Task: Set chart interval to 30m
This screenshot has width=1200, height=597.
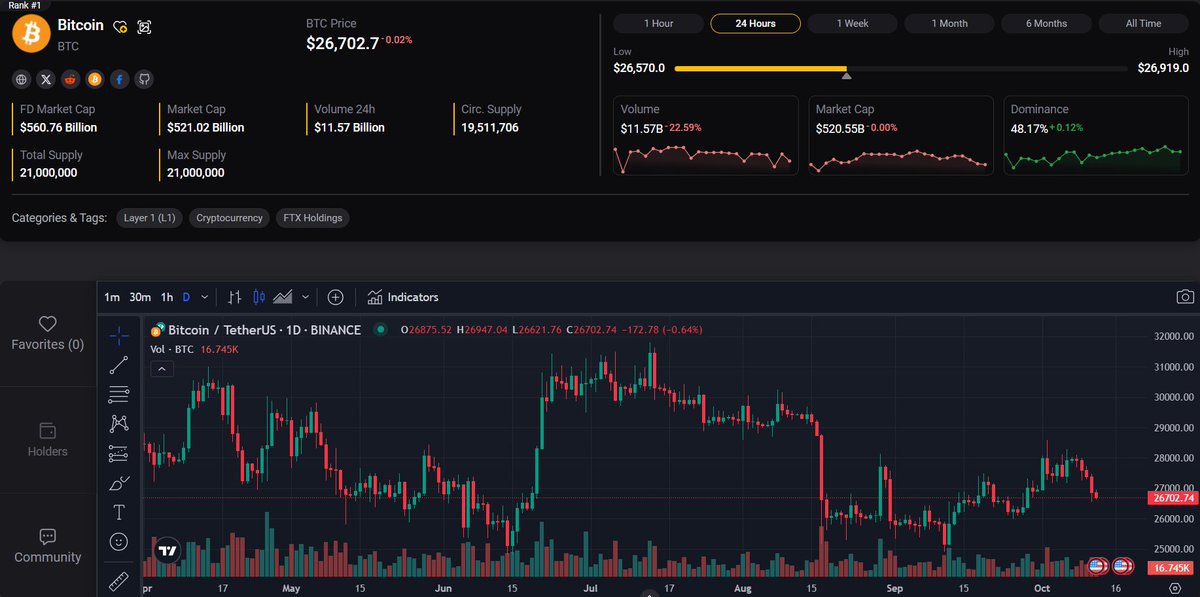Action: (140, 297)
